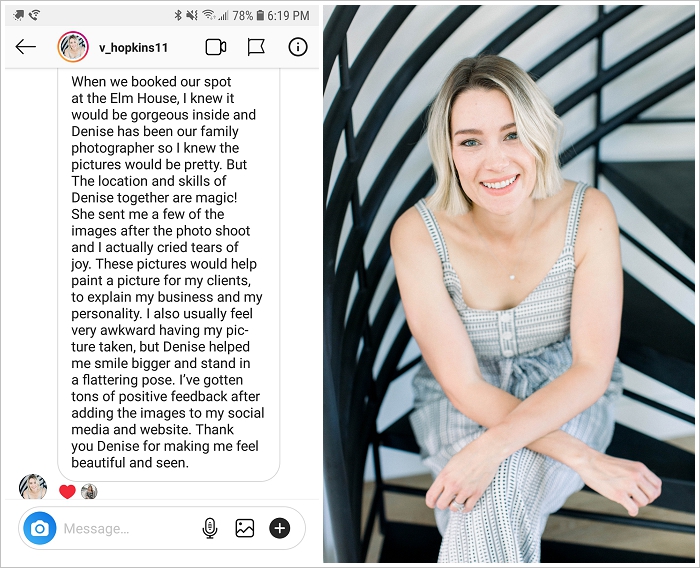Tap the battery 78% status indicator
Viewport: 700px width, 568px height.
[248, 16]
